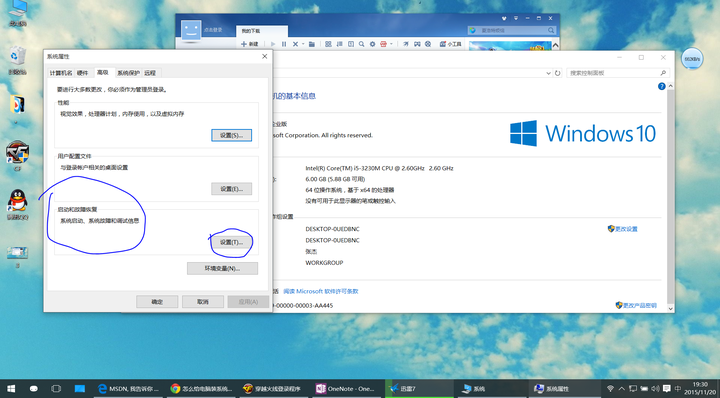The image size is (720, 398).
Task: Collapse the Xunlei banner with the up chevron
Action: click(555, 45)
